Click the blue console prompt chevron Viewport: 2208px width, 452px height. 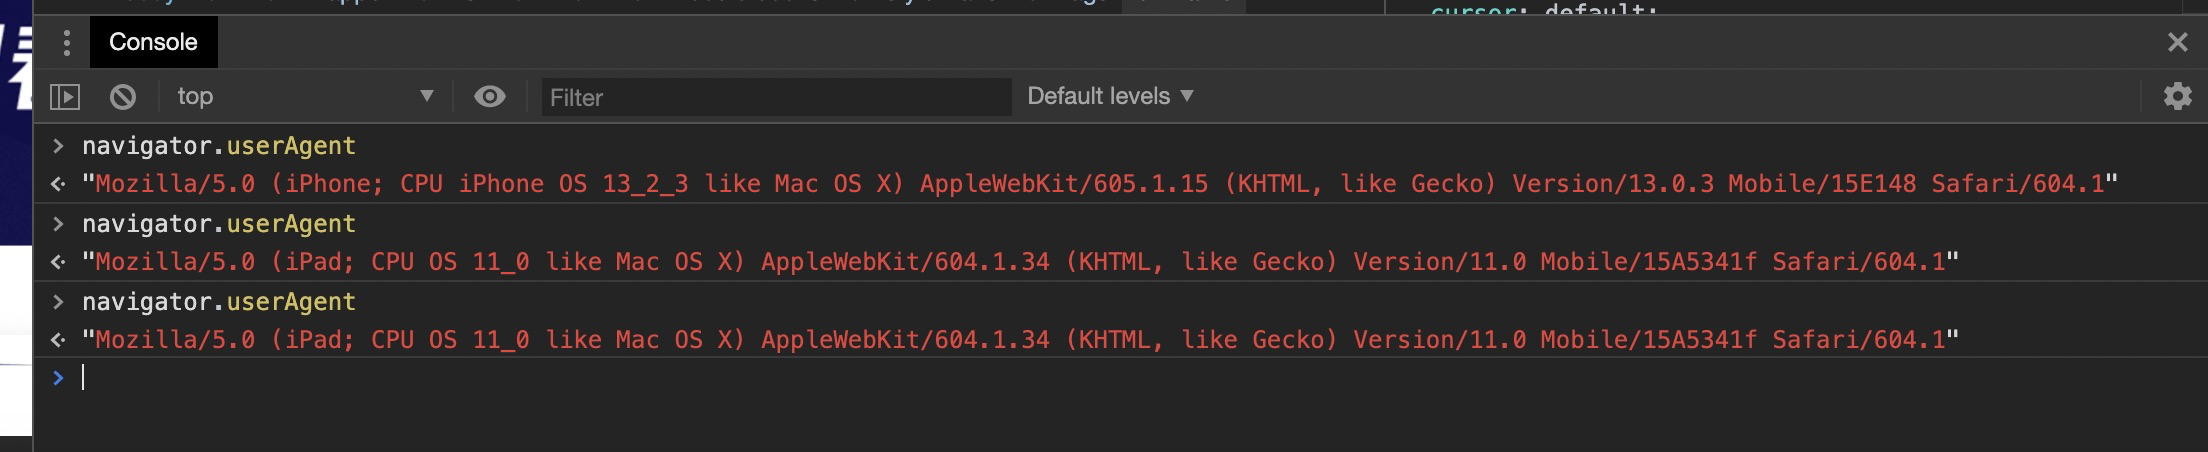tap(58, 378)
